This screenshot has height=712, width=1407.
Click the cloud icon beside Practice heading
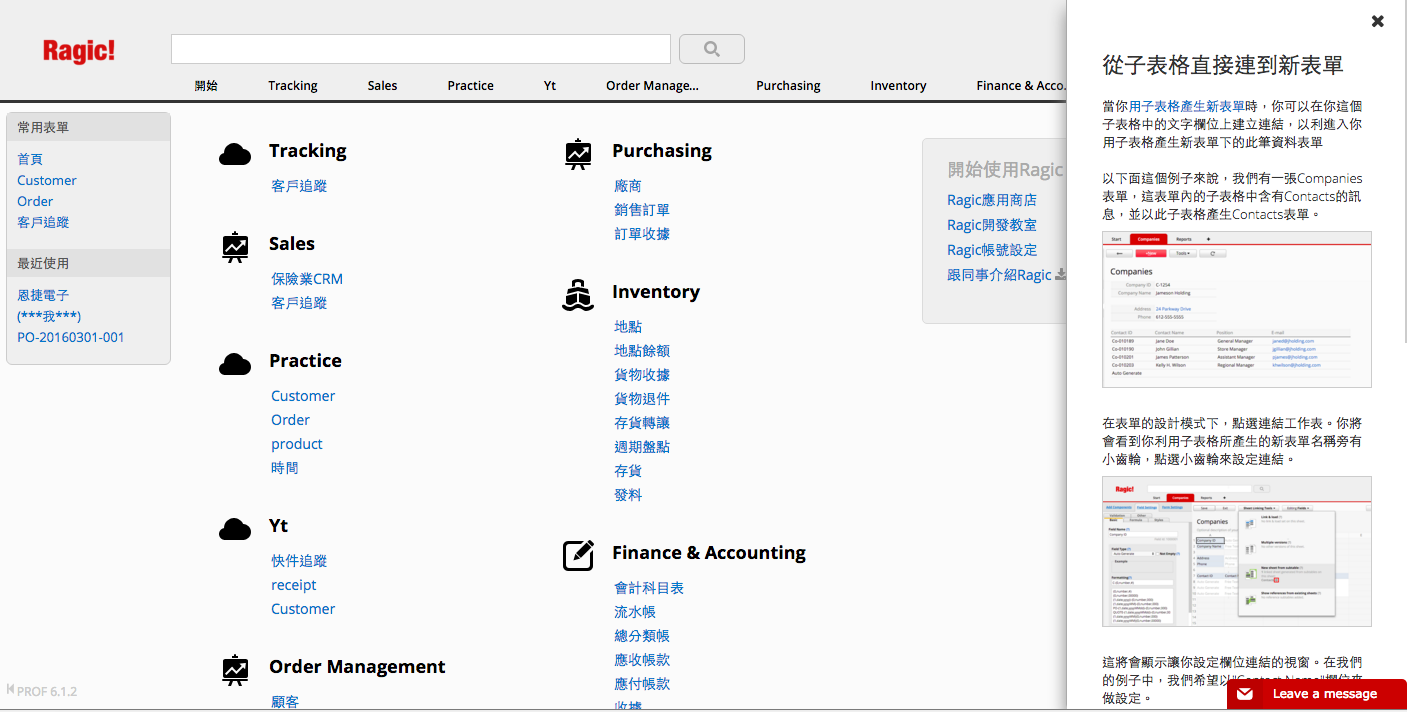click(x=235, y=364)
